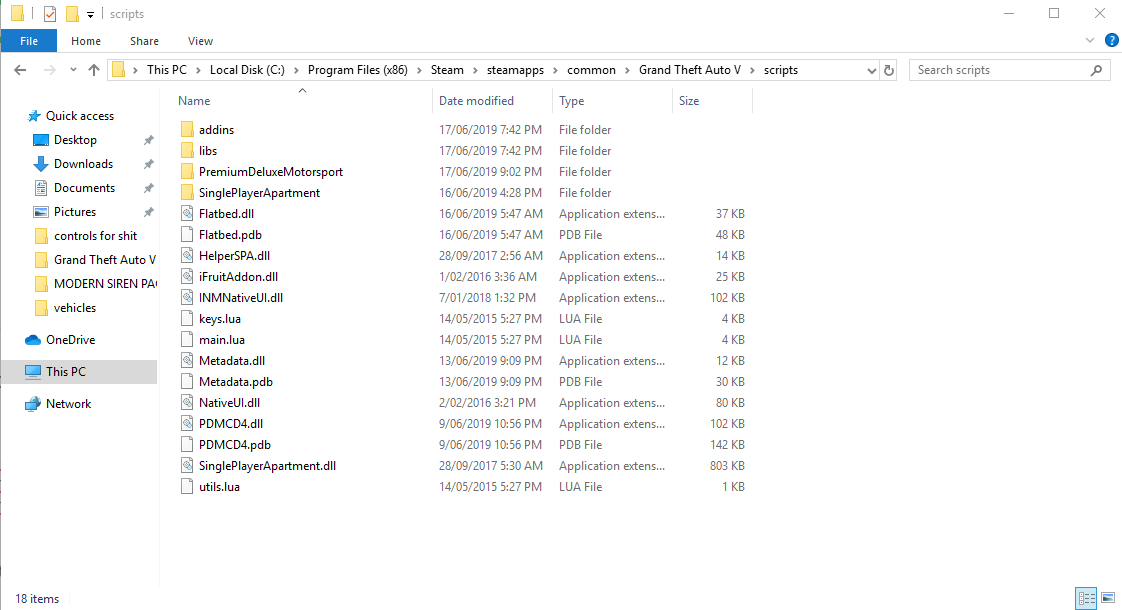Select utils.lua file name

pyautogui.click(x=219, y=487)
